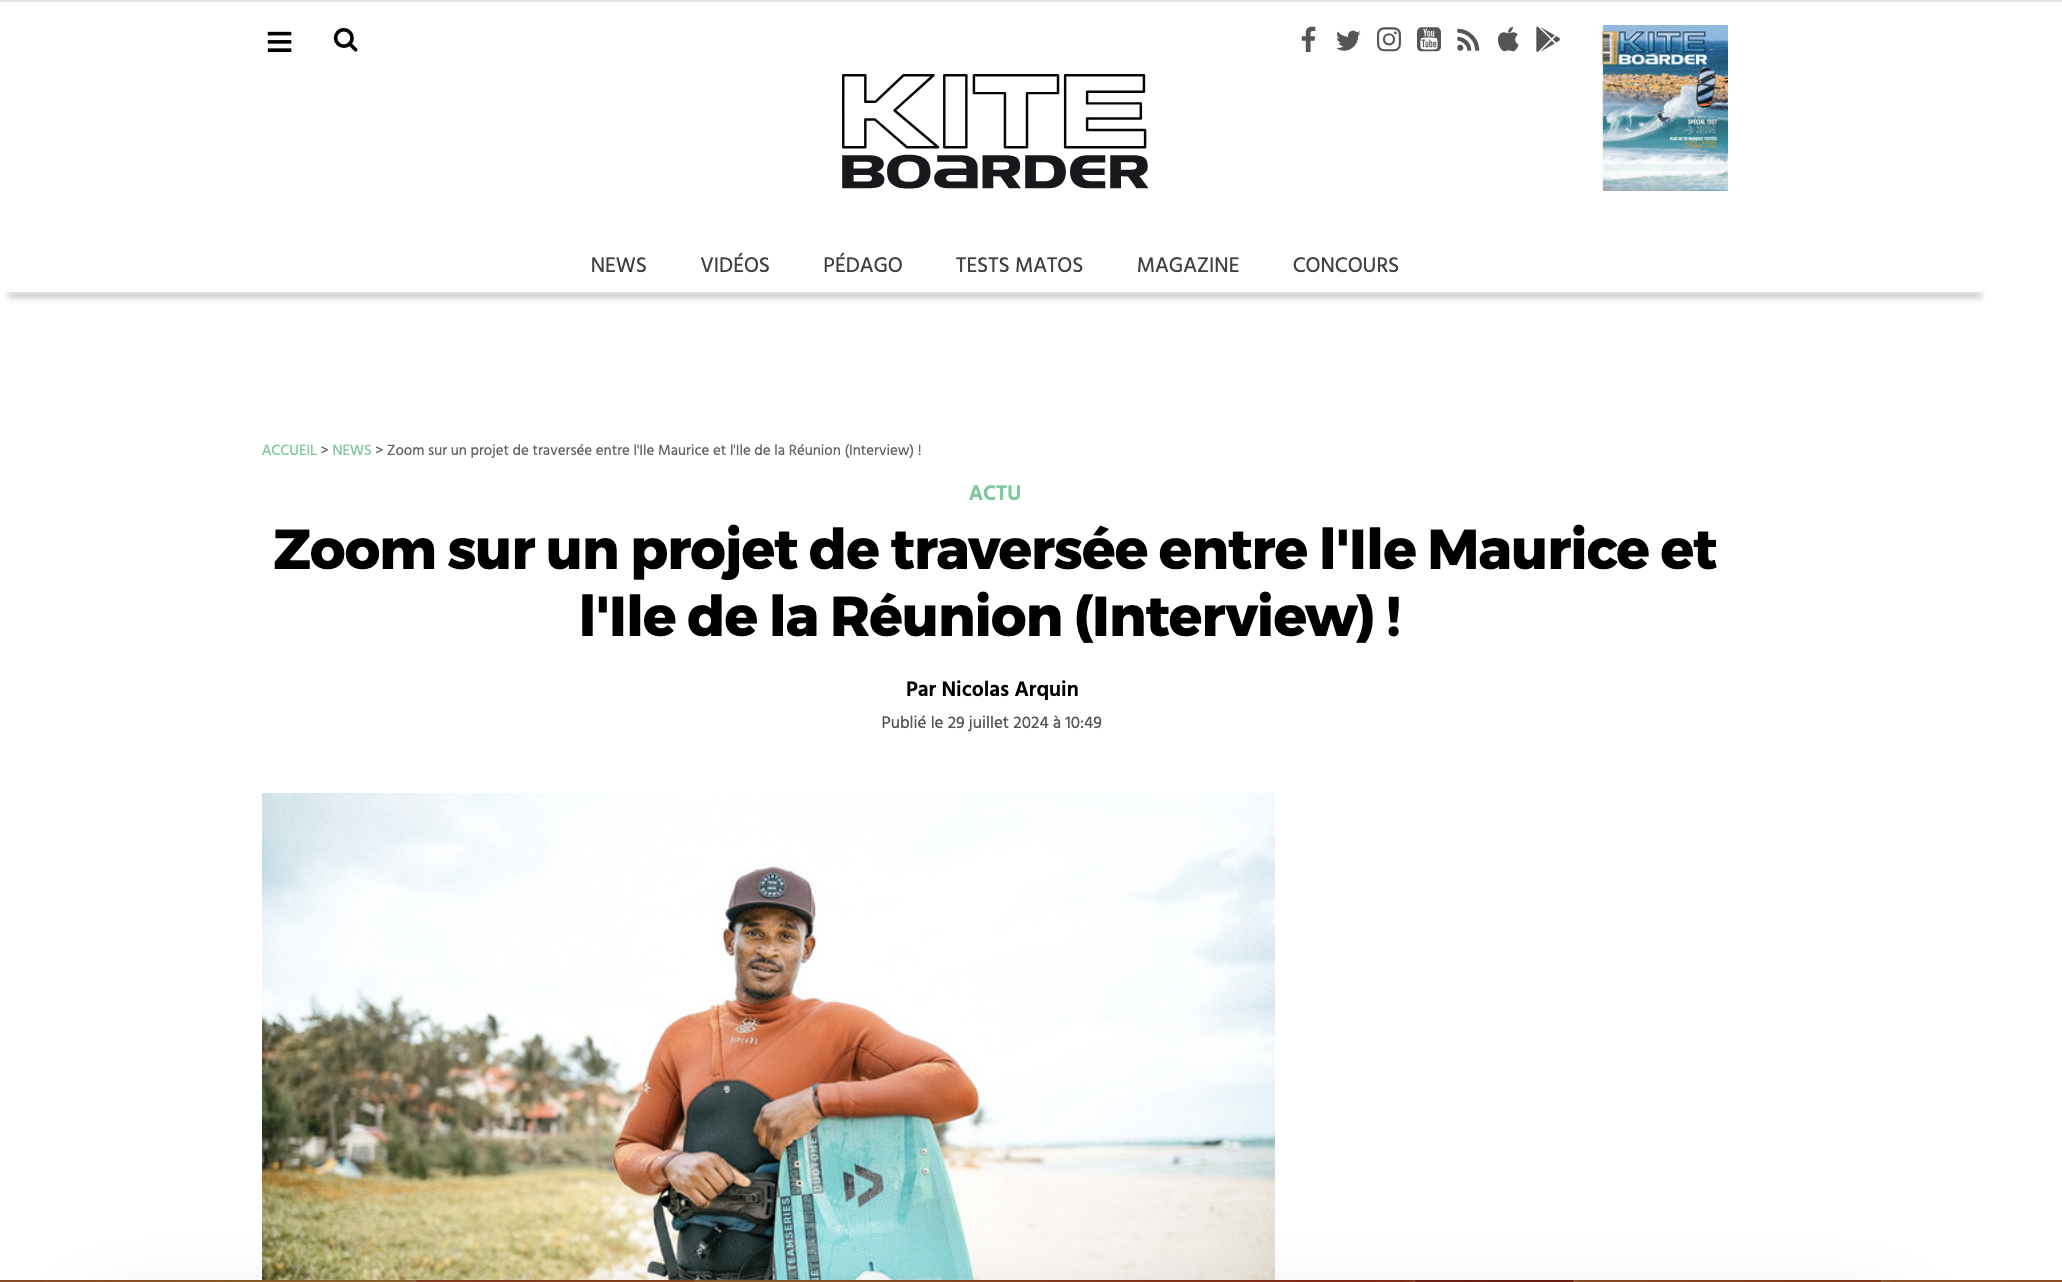Image resolution: width=2062 pixels, height=1282 pixels.
Task: Go to the CONCOURS page
Action: pyautogui.click(x=1346, y=265)
